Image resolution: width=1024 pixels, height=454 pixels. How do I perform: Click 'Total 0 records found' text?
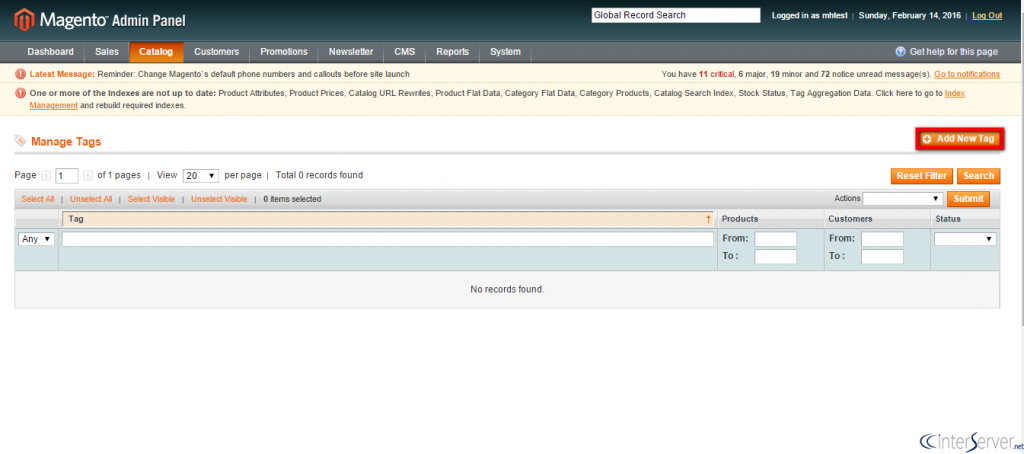319,175
